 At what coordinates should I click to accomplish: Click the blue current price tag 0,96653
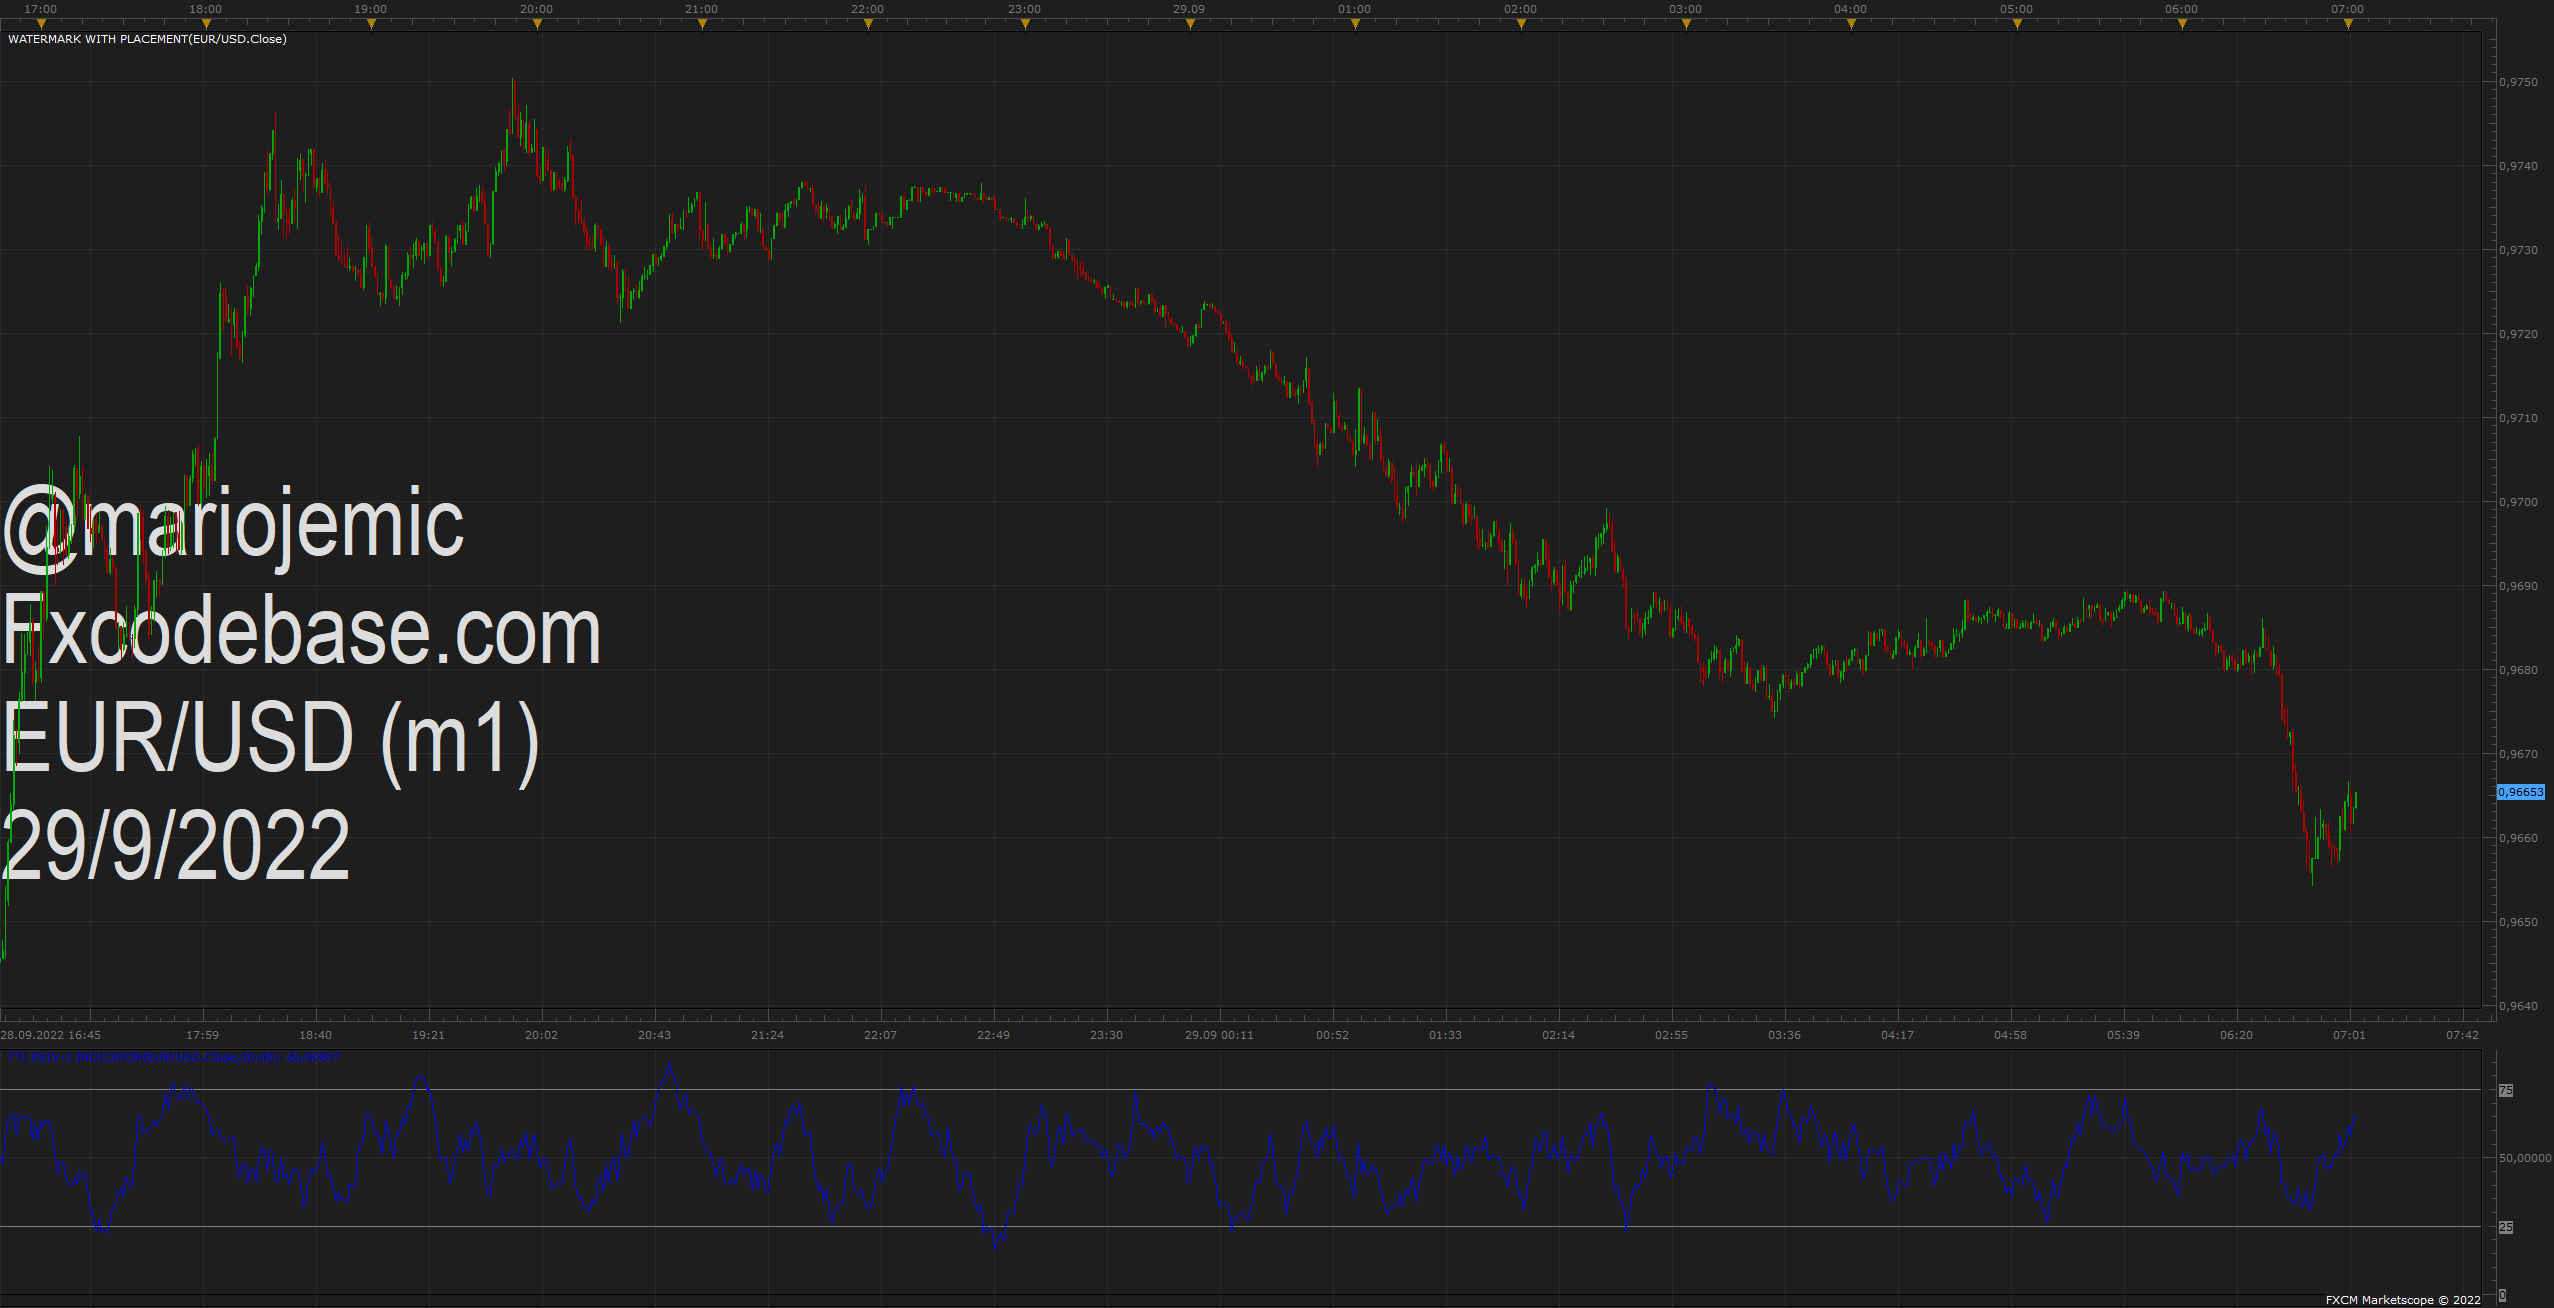[x=2520, y=792]
